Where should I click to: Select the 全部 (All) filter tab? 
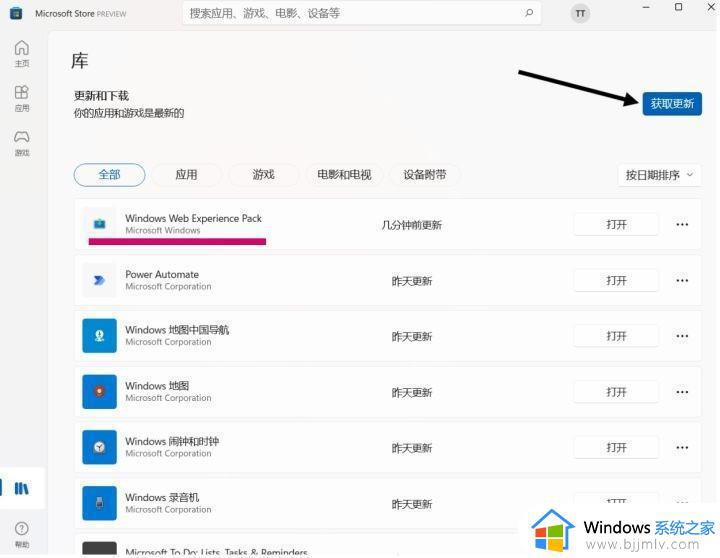(x=109, y=175)
